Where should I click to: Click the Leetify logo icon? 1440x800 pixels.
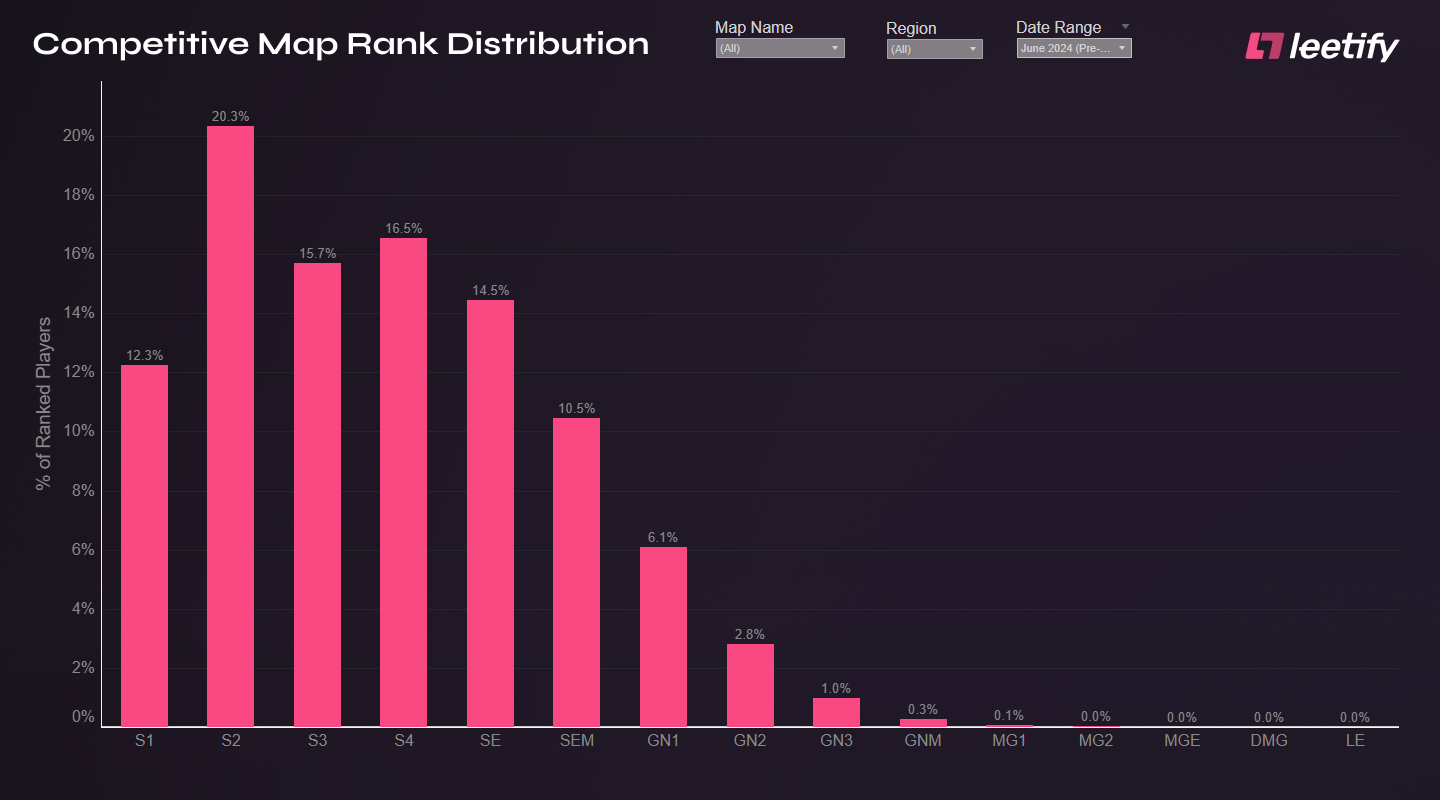pyautogui.click(x=1264, y=46)
